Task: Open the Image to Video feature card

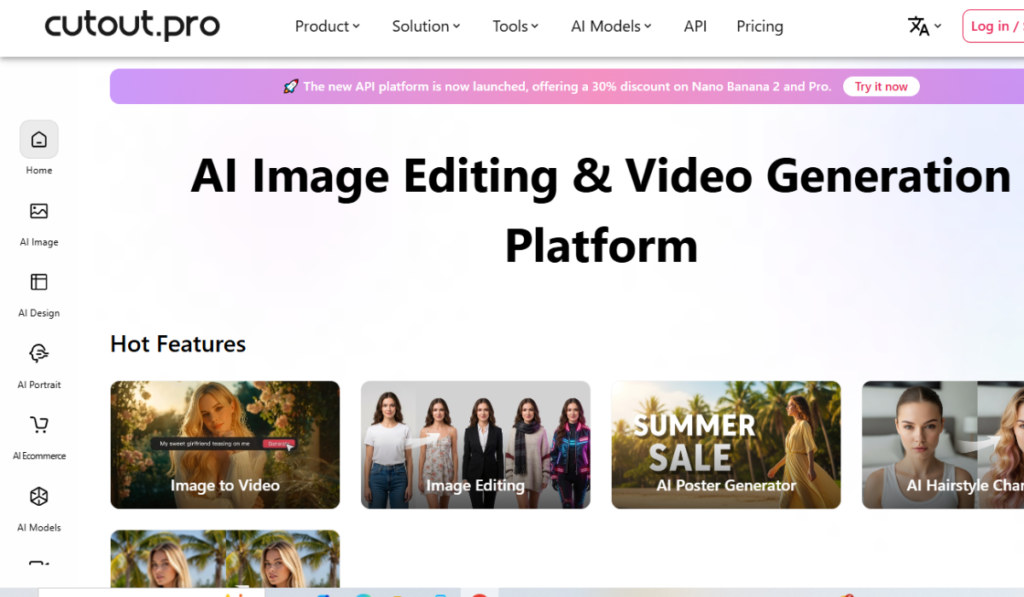Action: (225, 445)
